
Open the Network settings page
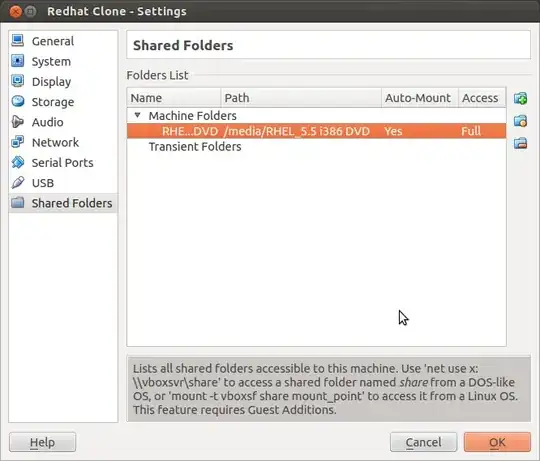coord(63,142)
